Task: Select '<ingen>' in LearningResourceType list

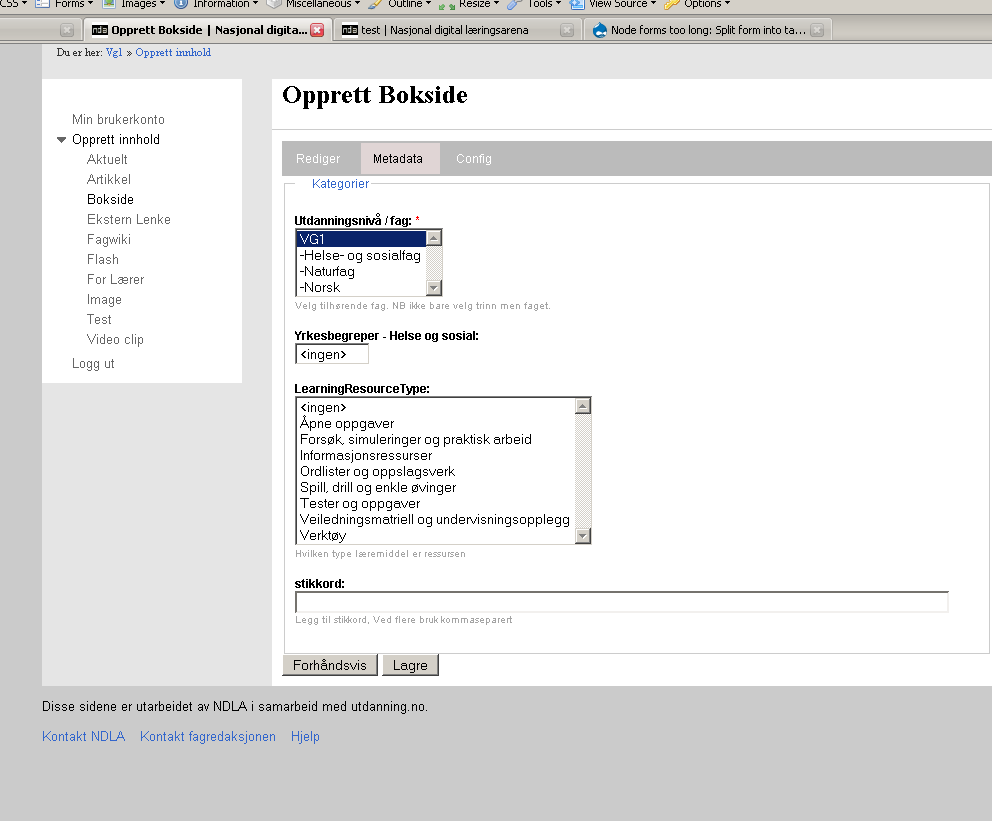Action: (x=436, y=407)
